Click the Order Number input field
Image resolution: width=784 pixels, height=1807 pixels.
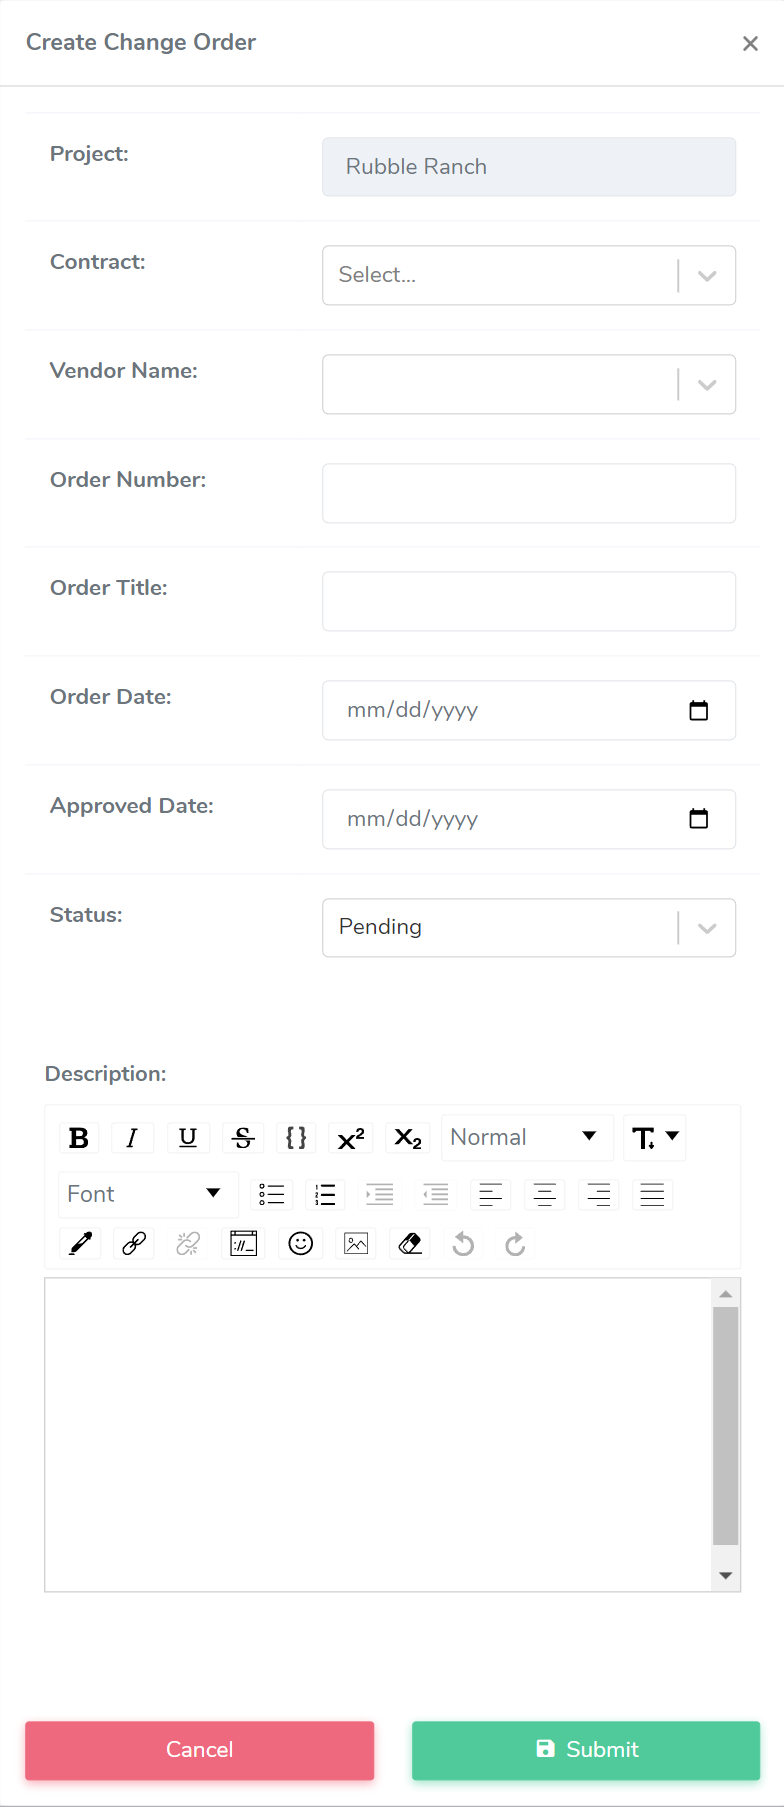[529, 493]
